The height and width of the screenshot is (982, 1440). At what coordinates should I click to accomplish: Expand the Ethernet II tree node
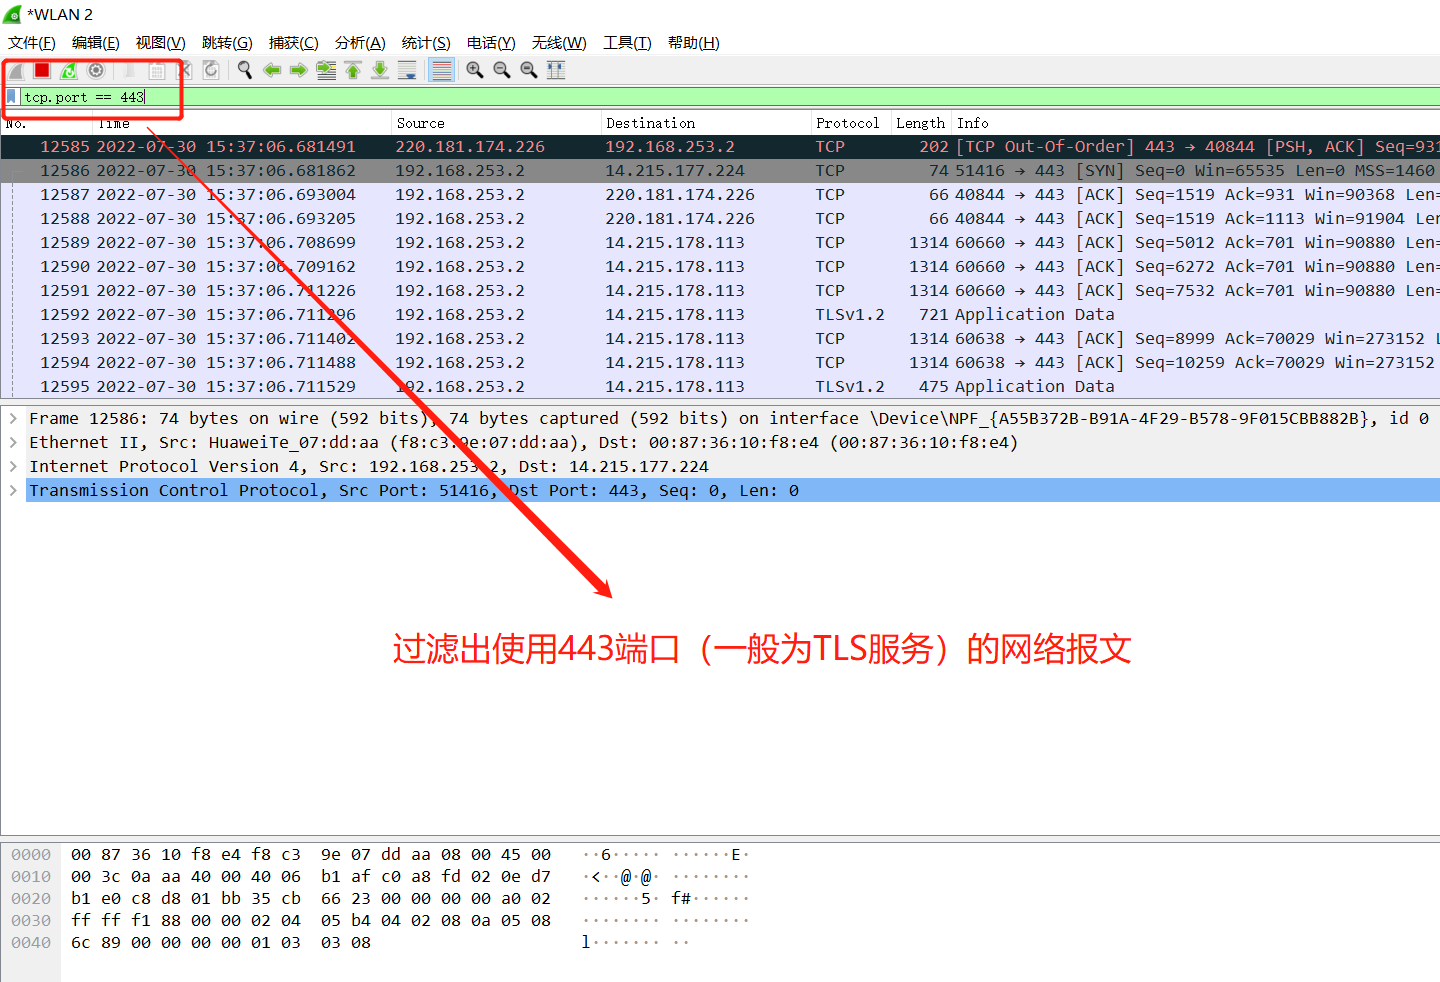click(13, 442)
